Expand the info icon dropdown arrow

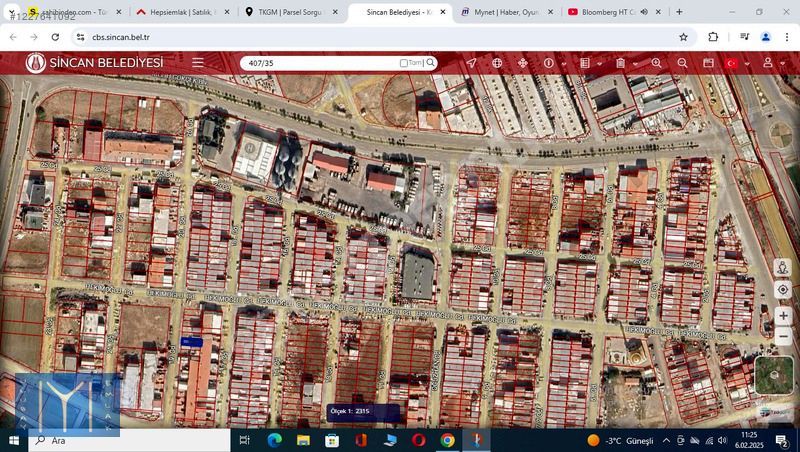[562, 63]
